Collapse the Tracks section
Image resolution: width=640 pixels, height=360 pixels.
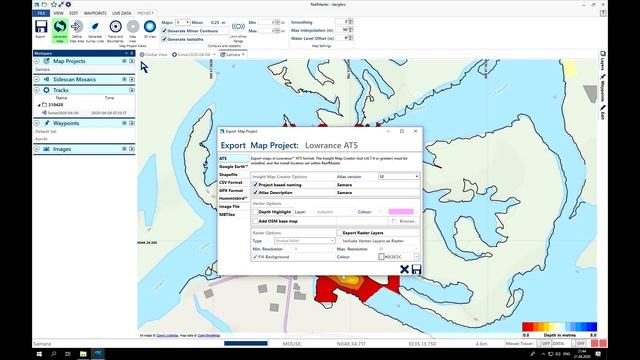[37, 90]
